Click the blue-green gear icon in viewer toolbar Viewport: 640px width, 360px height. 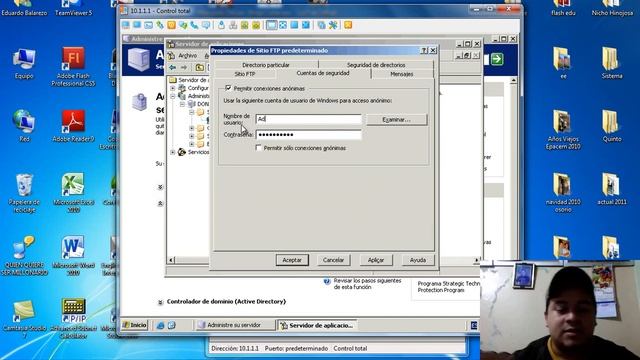333,25
